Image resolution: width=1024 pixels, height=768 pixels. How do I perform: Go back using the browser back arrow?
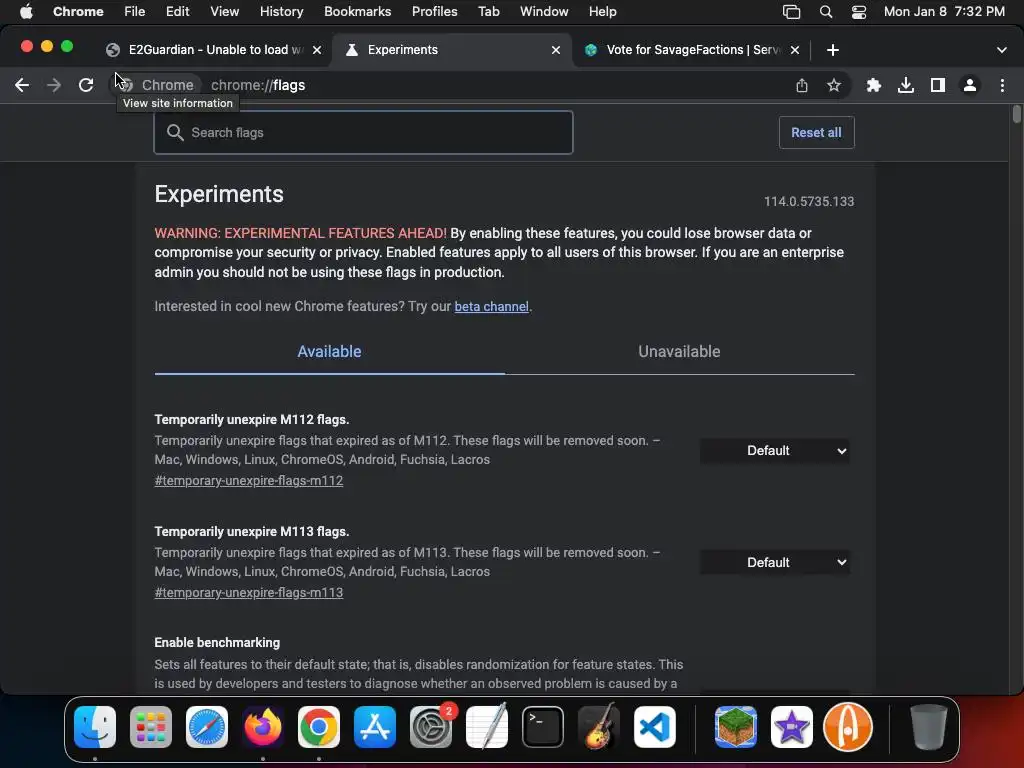click(22, 85)
